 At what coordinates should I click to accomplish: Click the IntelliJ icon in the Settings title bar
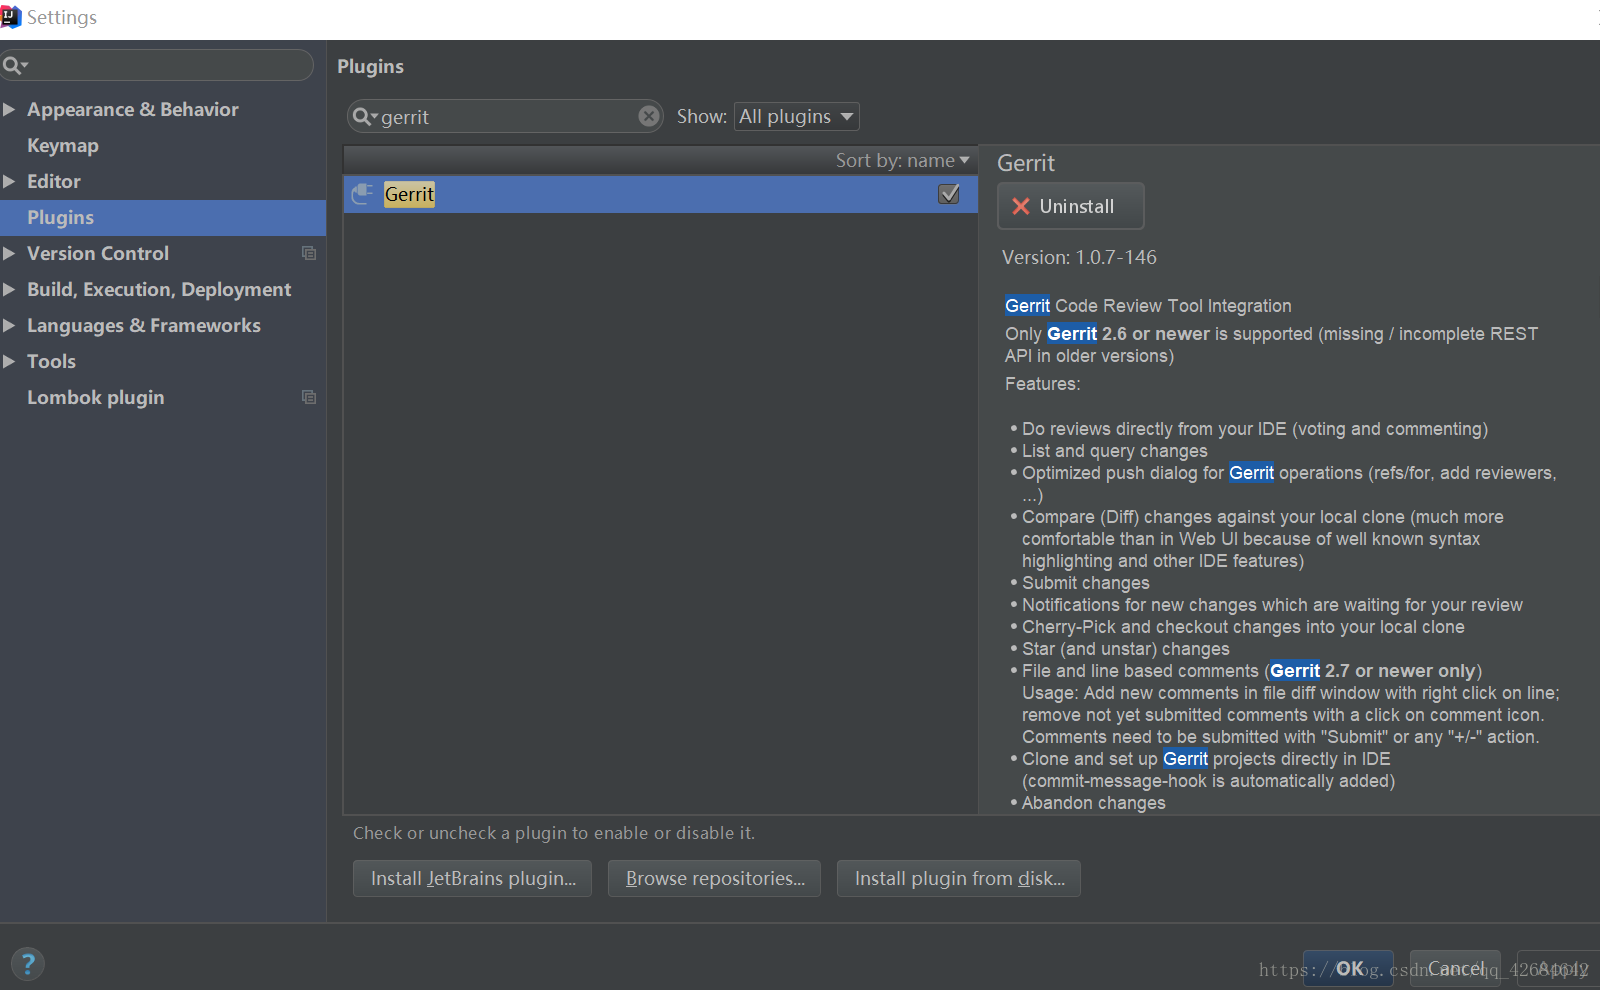pos(10,17)
